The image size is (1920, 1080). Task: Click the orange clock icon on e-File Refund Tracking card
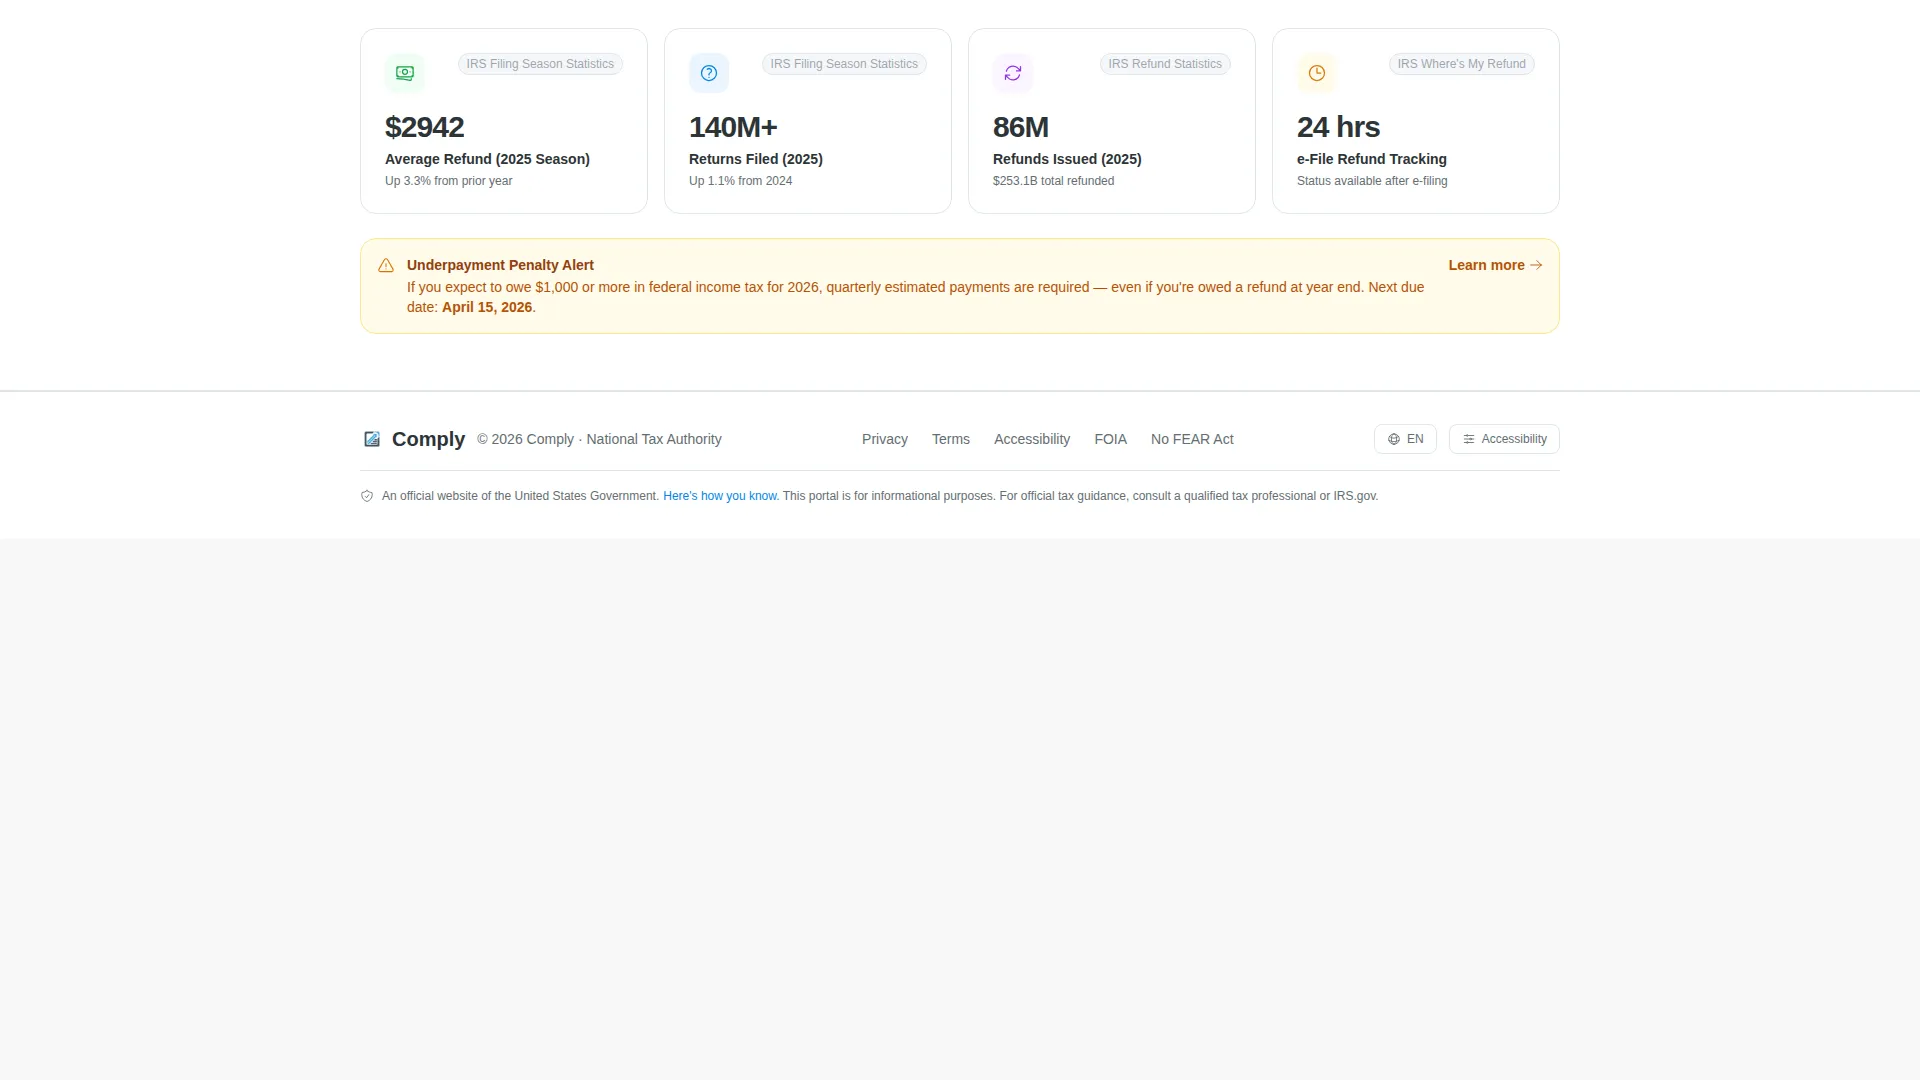(x=1317, y=73)
